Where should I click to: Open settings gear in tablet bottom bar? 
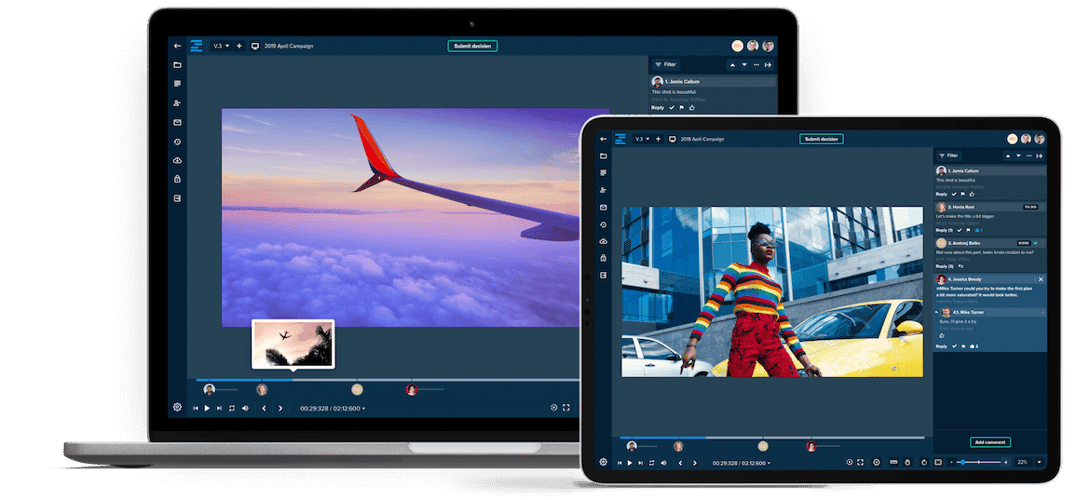click(x=603, y=462)
